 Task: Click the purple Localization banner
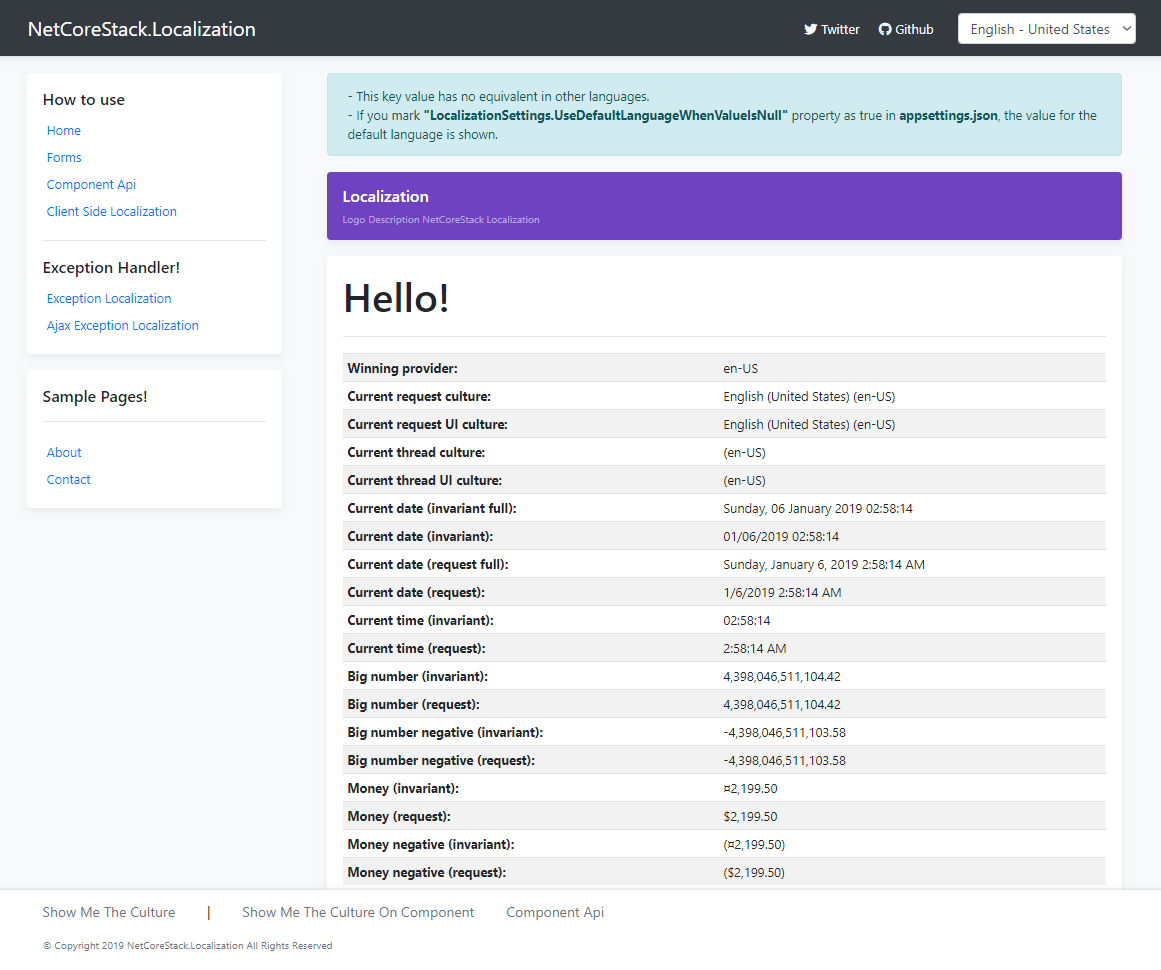[724, 206]
